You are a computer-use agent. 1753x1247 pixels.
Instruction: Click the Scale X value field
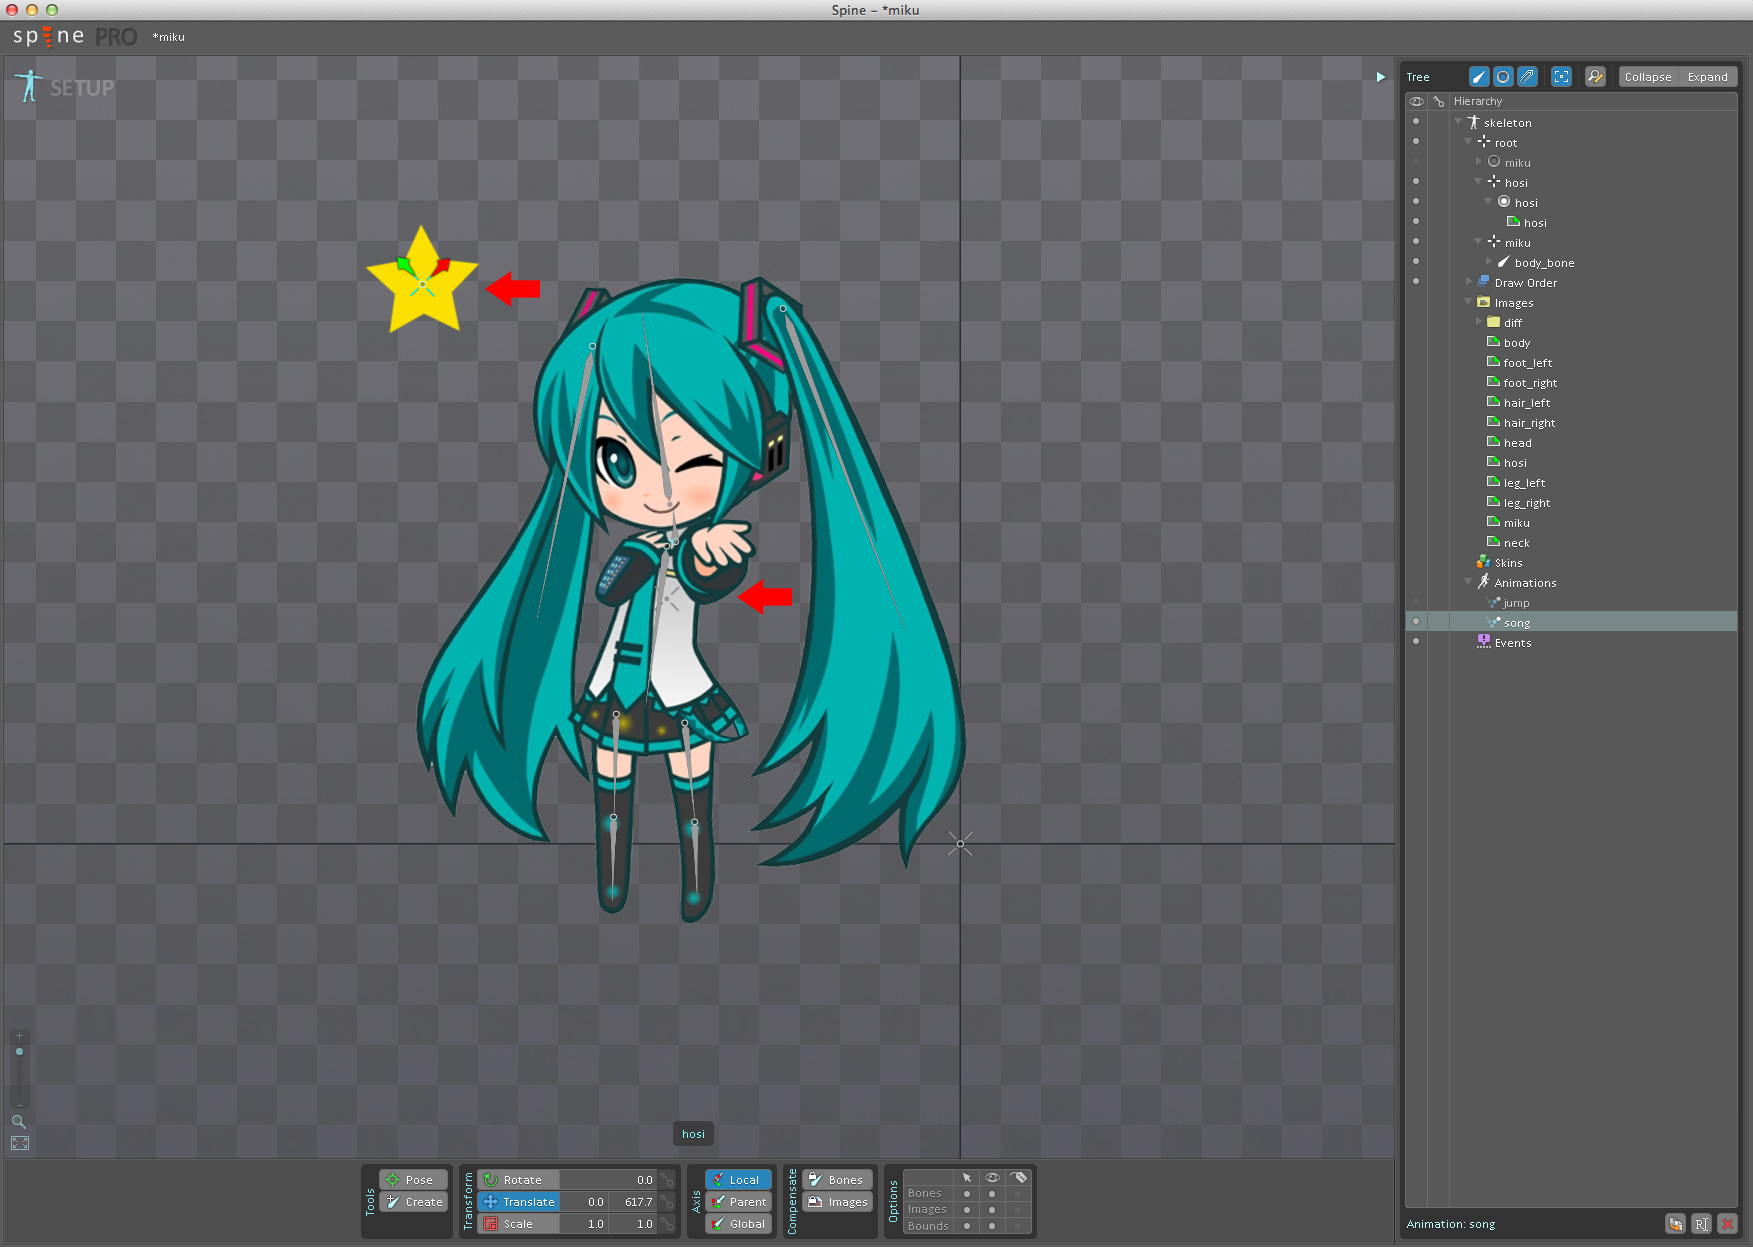(584, 1224)
